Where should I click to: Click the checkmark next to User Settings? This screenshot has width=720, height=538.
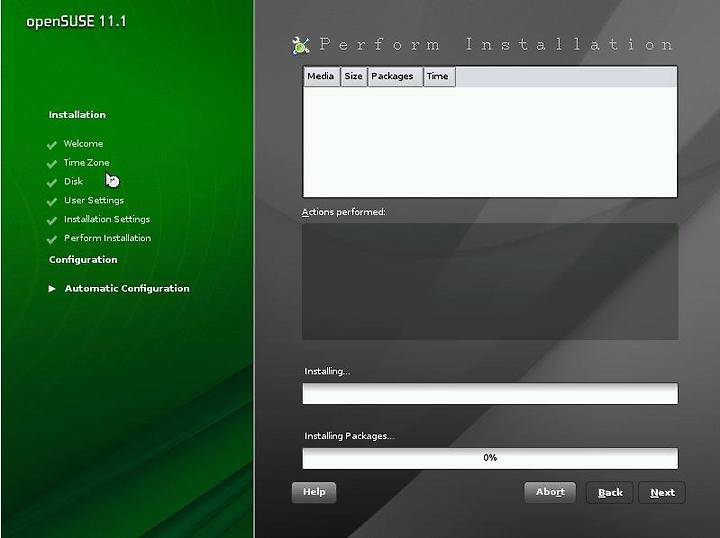coord(52,202)
